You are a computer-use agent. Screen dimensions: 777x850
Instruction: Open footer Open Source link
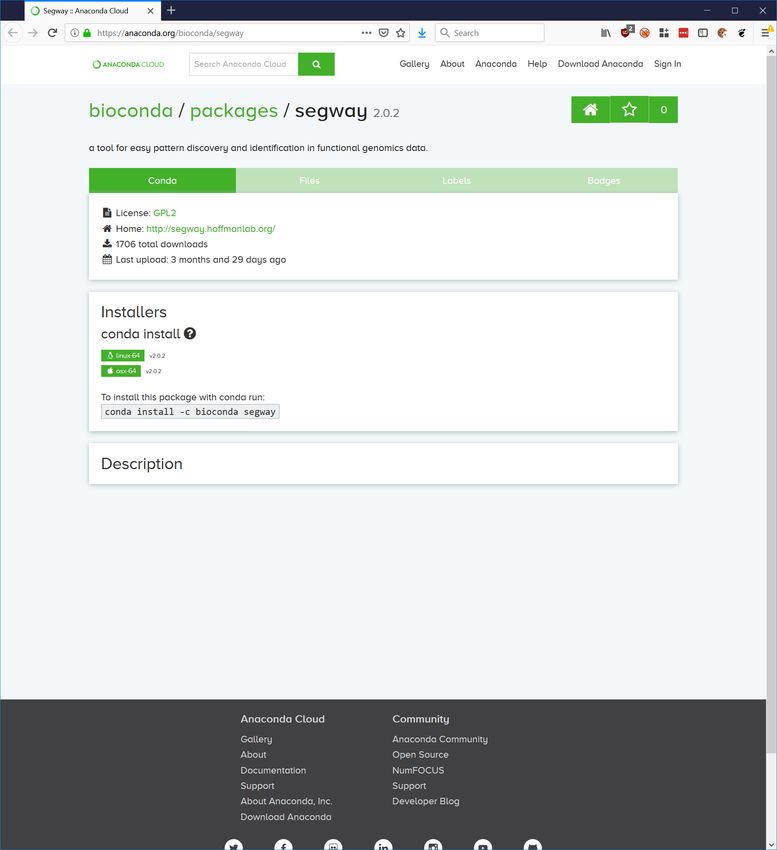tap(420, 755)
